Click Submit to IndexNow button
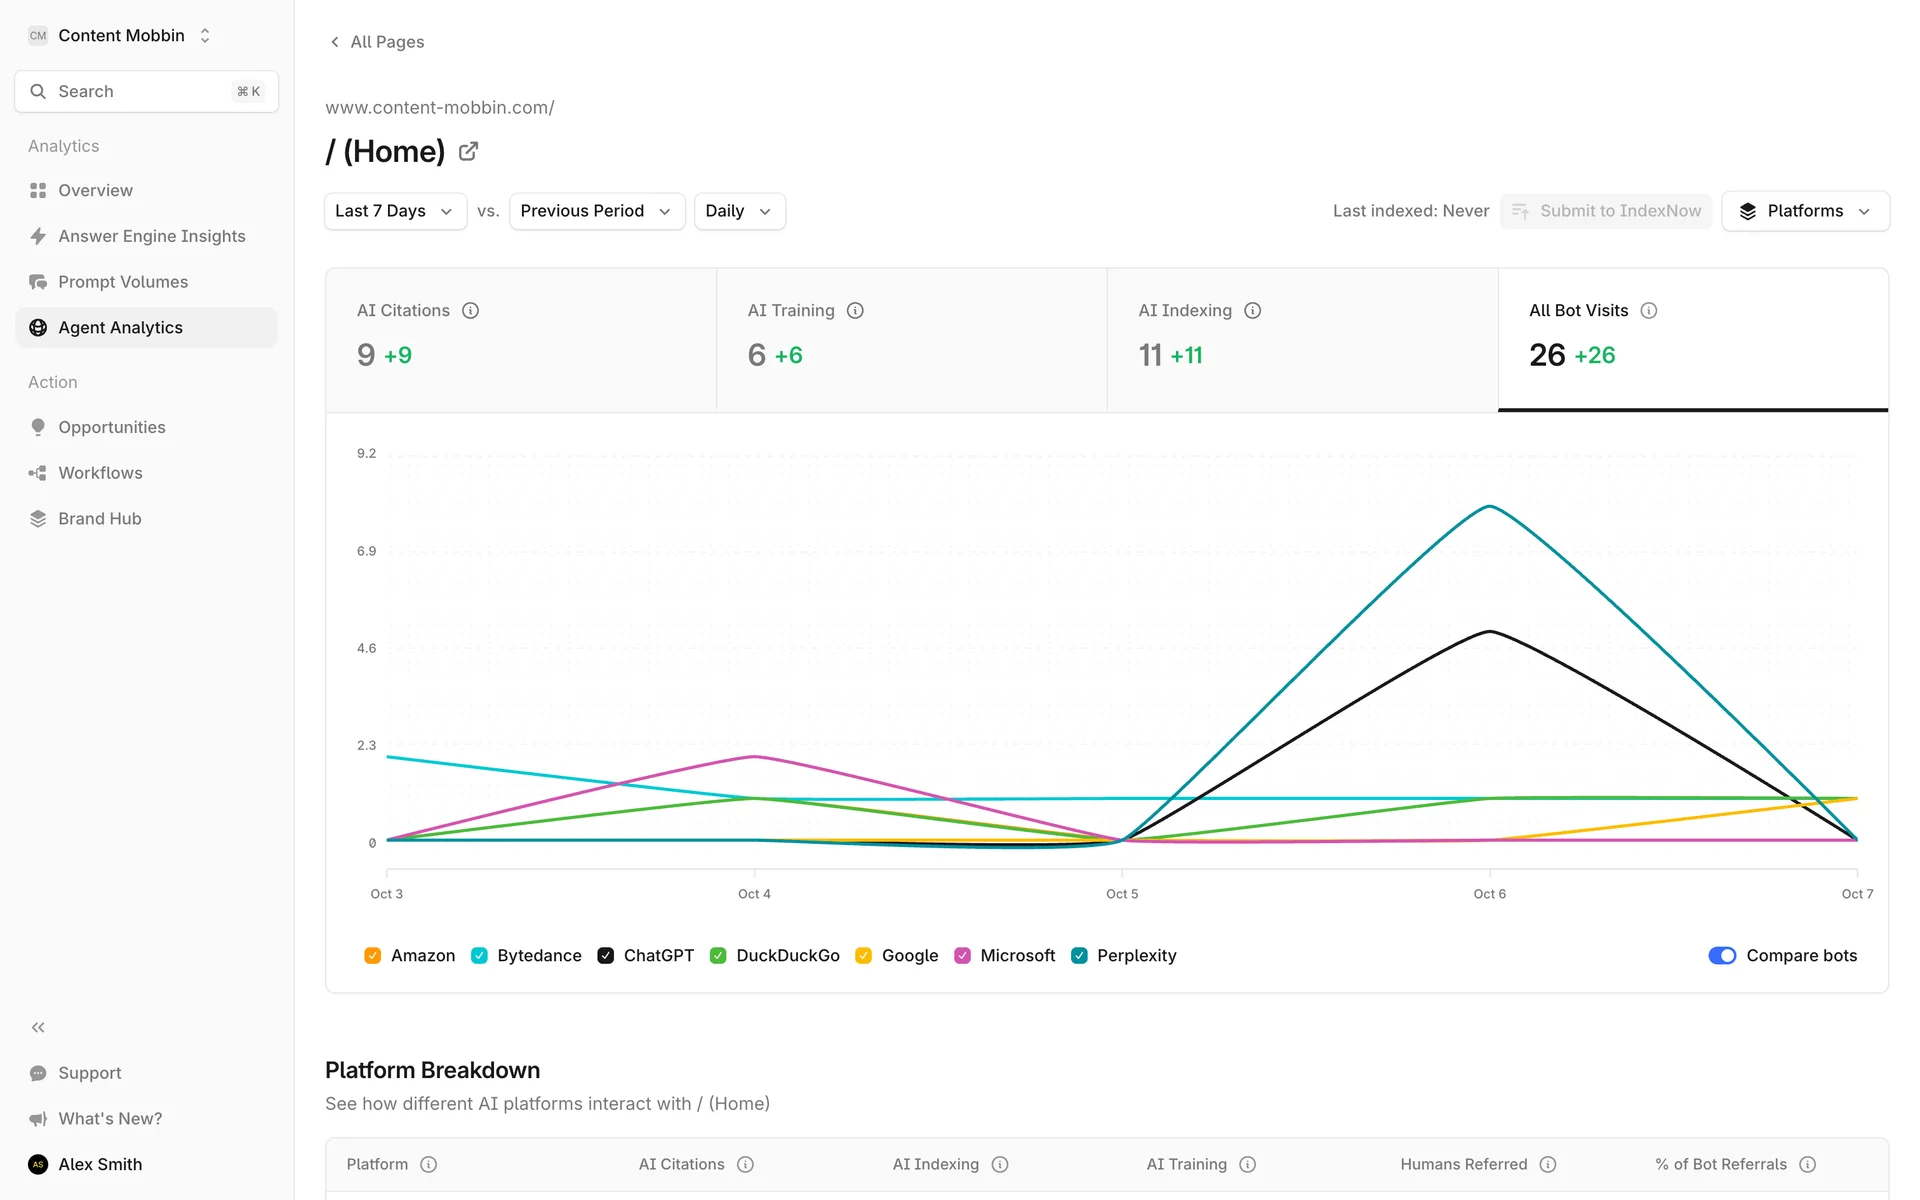 click(x=1606, y=211)
